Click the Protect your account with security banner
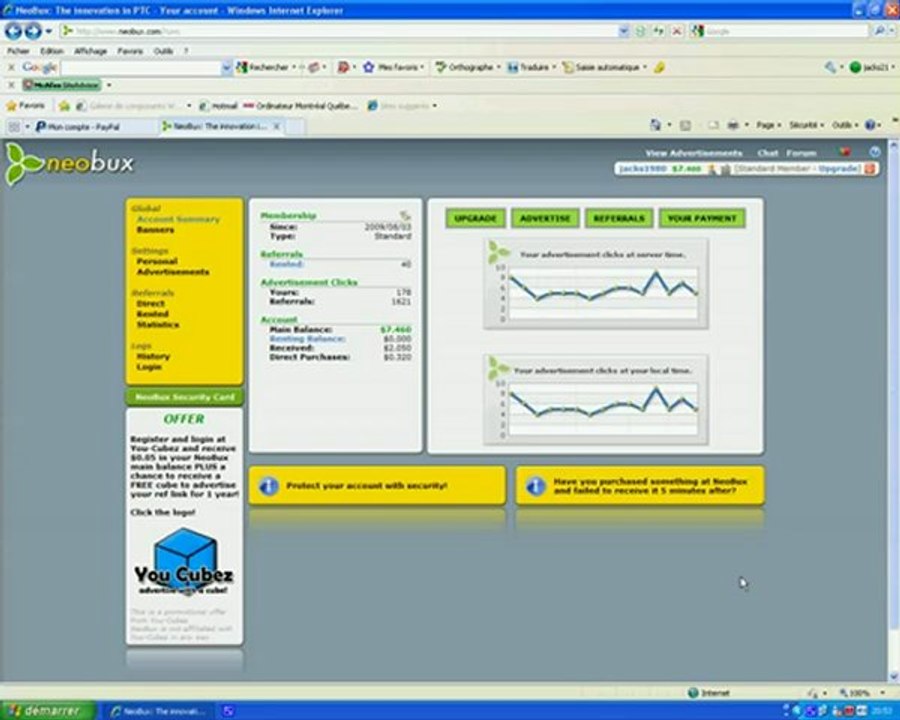 tap(377, 486)
